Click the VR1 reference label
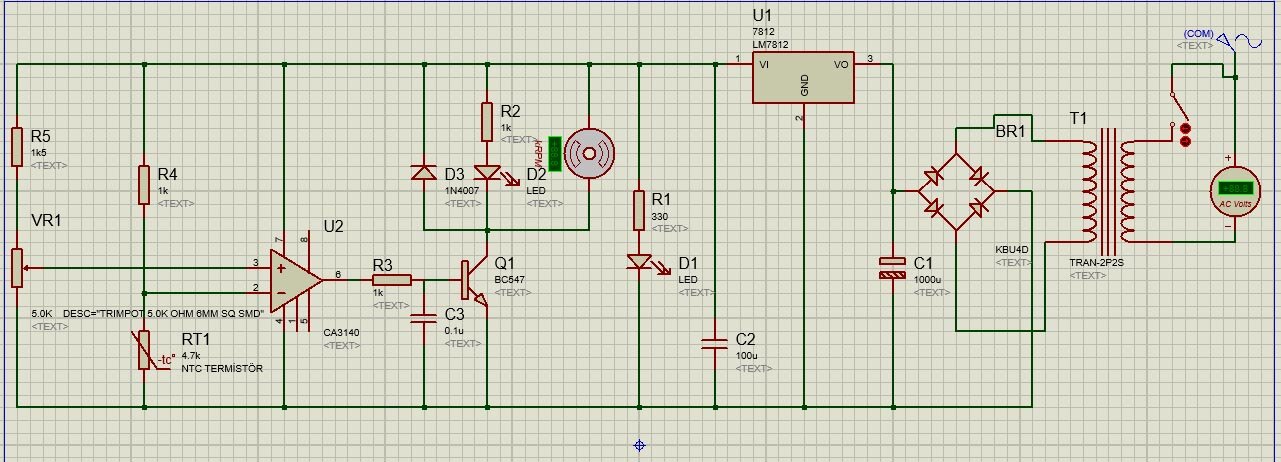This screenshot has width=1281, height=462. tap(47, 221)
